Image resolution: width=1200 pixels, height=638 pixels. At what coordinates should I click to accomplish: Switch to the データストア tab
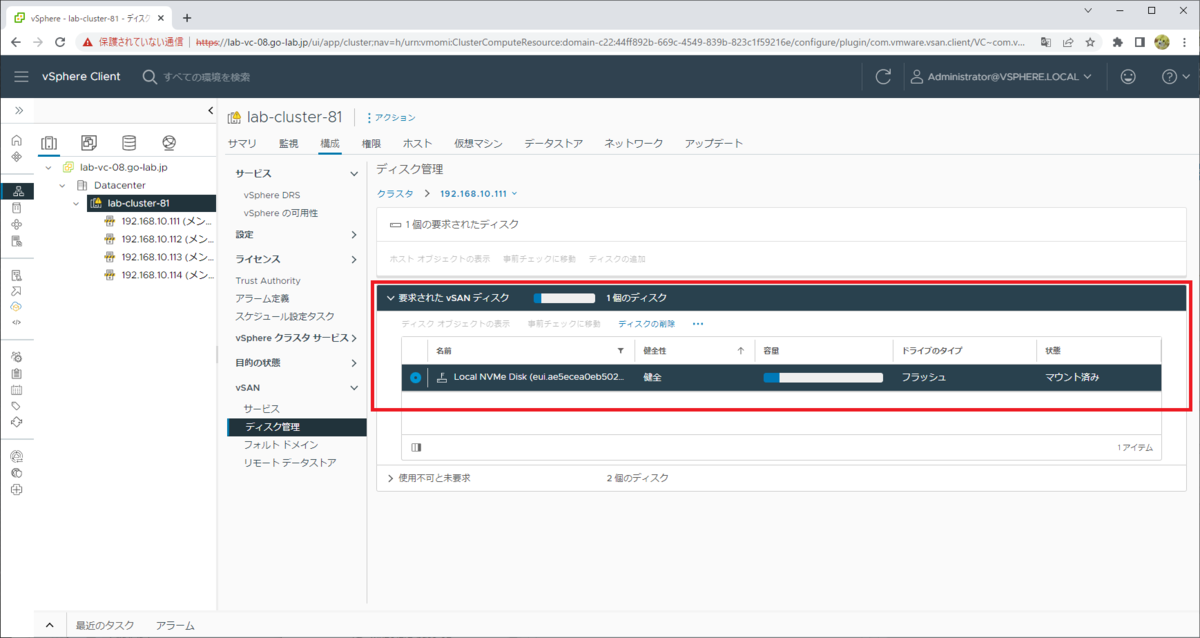553,144
